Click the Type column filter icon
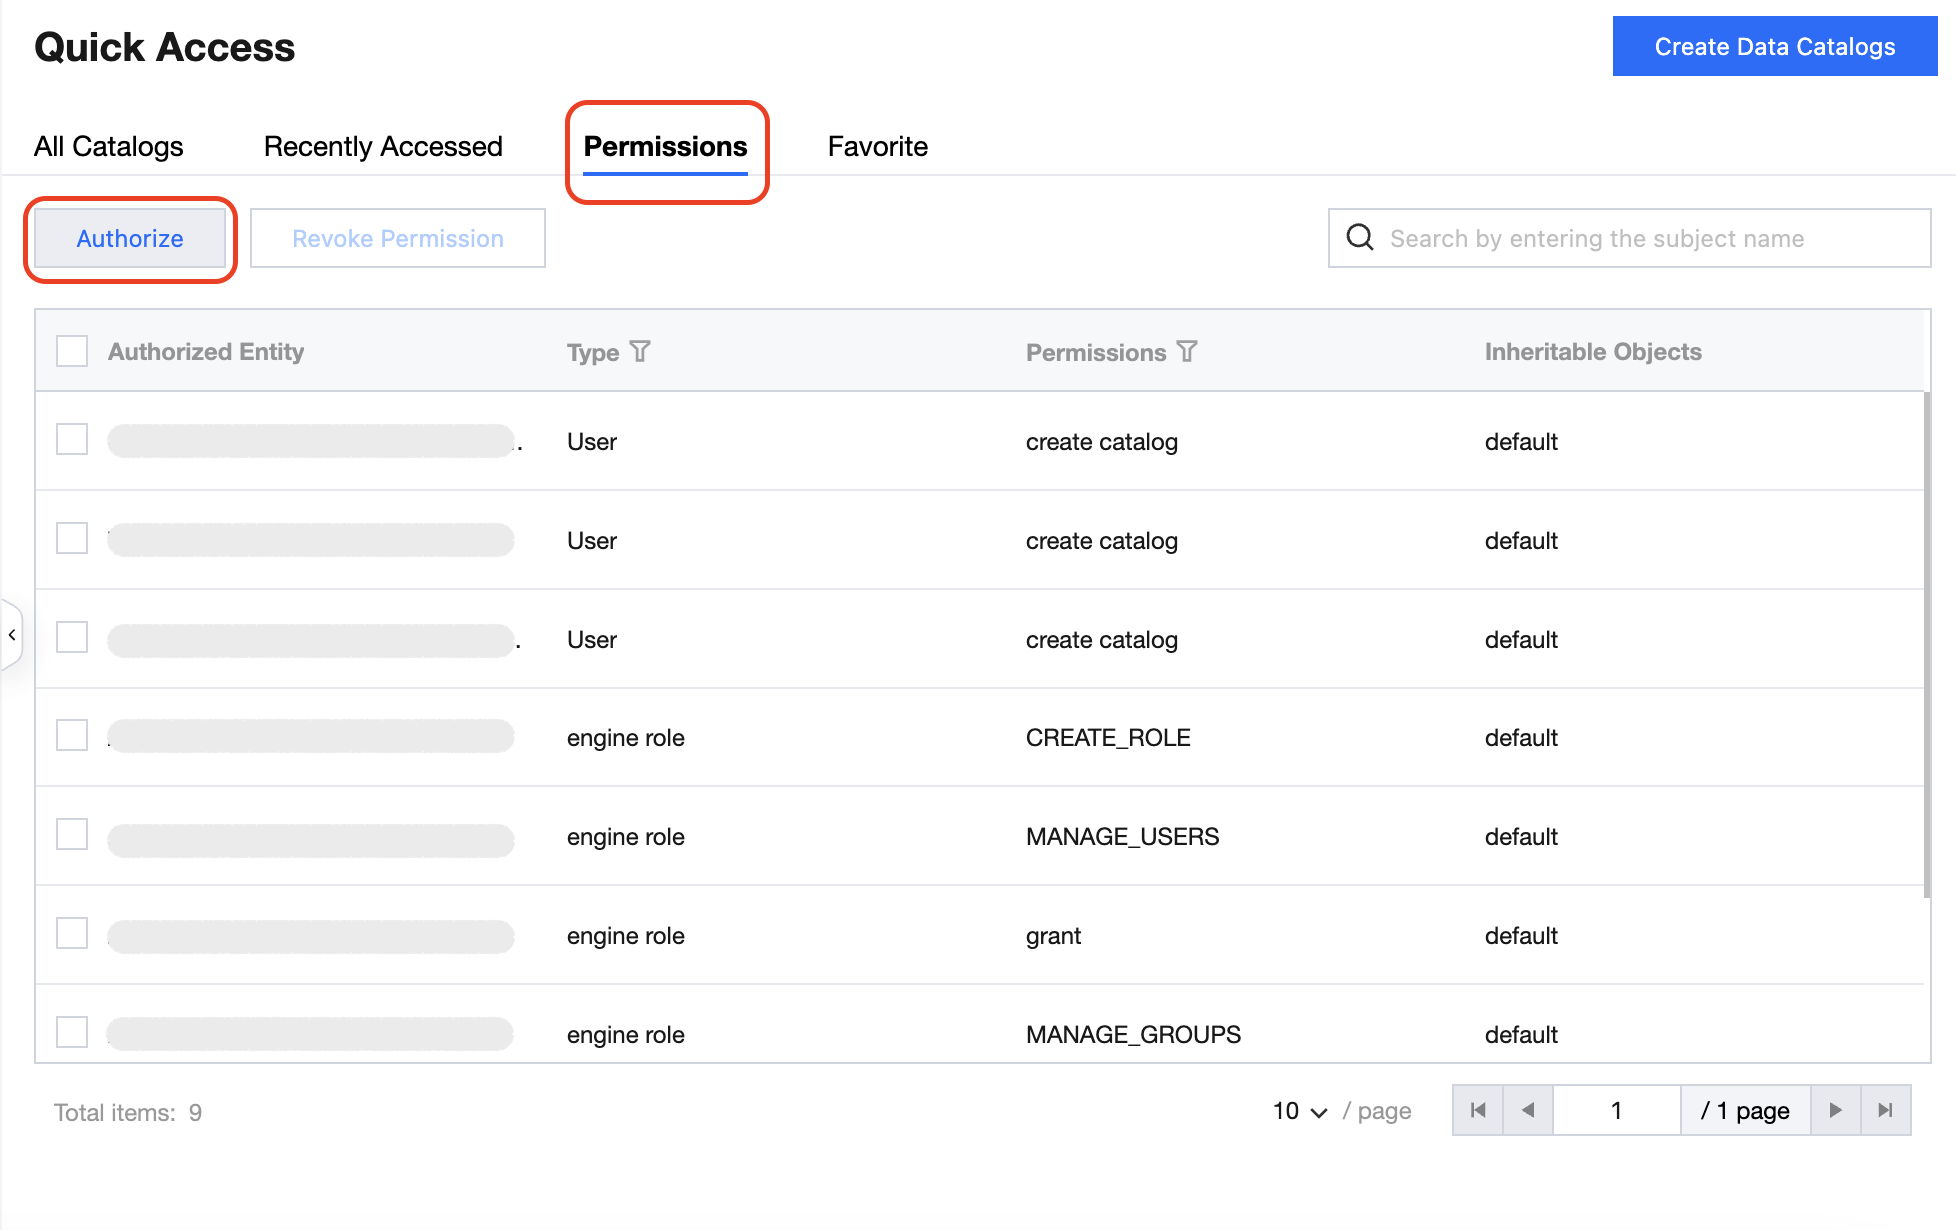 (640, 352)
